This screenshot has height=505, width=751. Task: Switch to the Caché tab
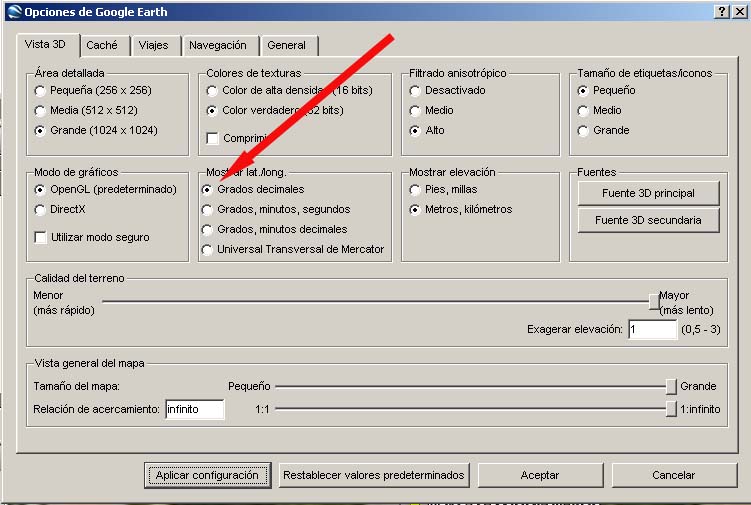click(102, 45)
